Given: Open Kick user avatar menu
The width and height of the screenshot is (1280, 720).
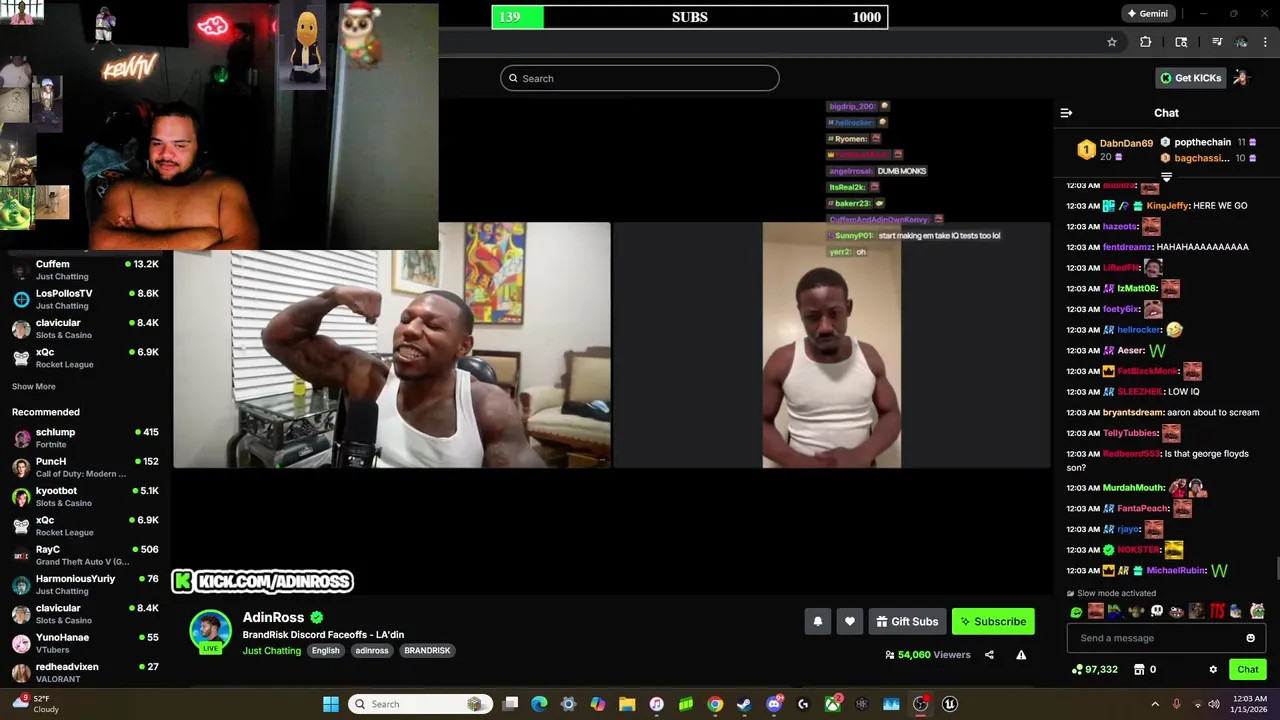Looking at the screenshot, I should tap(1241, 78).
